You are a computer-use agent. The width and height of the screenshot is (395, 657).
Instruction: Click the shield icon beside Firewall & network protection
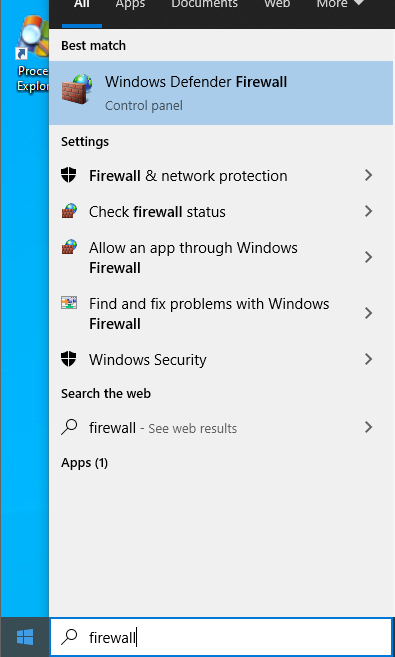(x=69, y=175)
